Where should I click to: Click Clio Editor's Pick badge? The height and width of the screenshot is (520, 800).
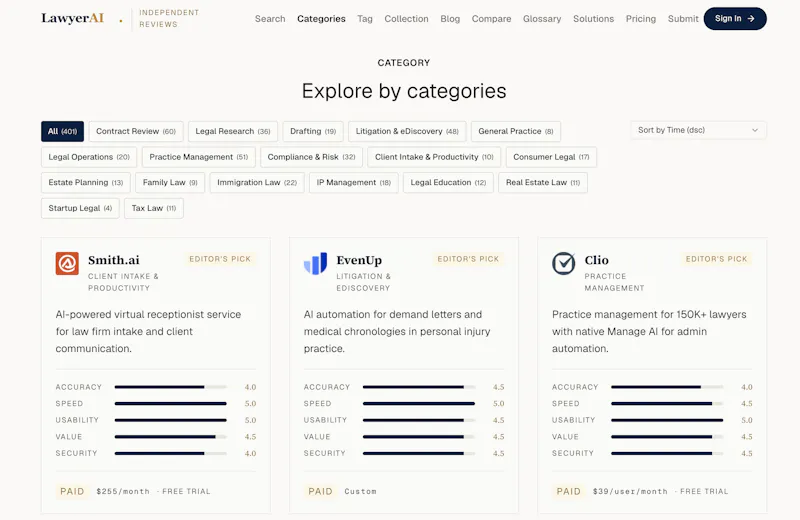pyautogui.click(x=716, y=259)
